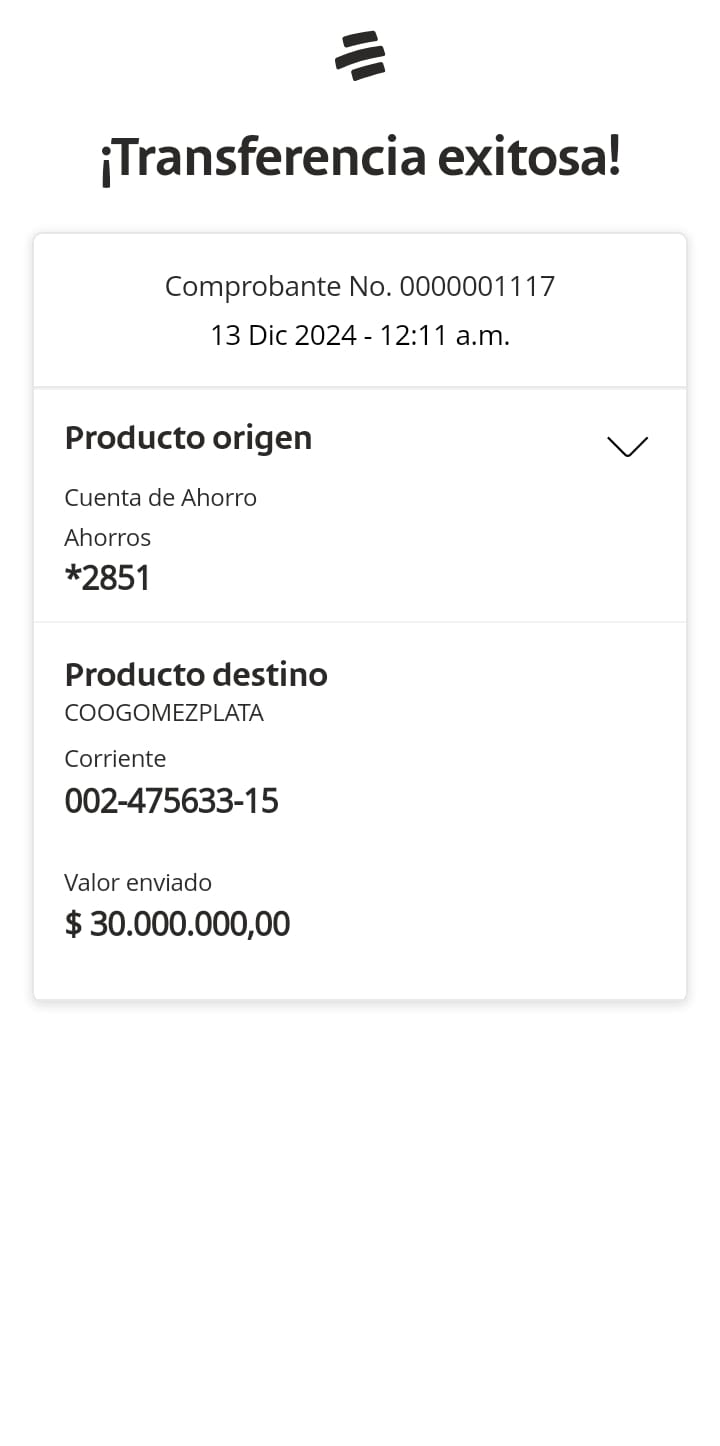This screenshot has width=720, height=1446.
Task: Click the dollar sign before the amount
Action: tap(73, 924)
